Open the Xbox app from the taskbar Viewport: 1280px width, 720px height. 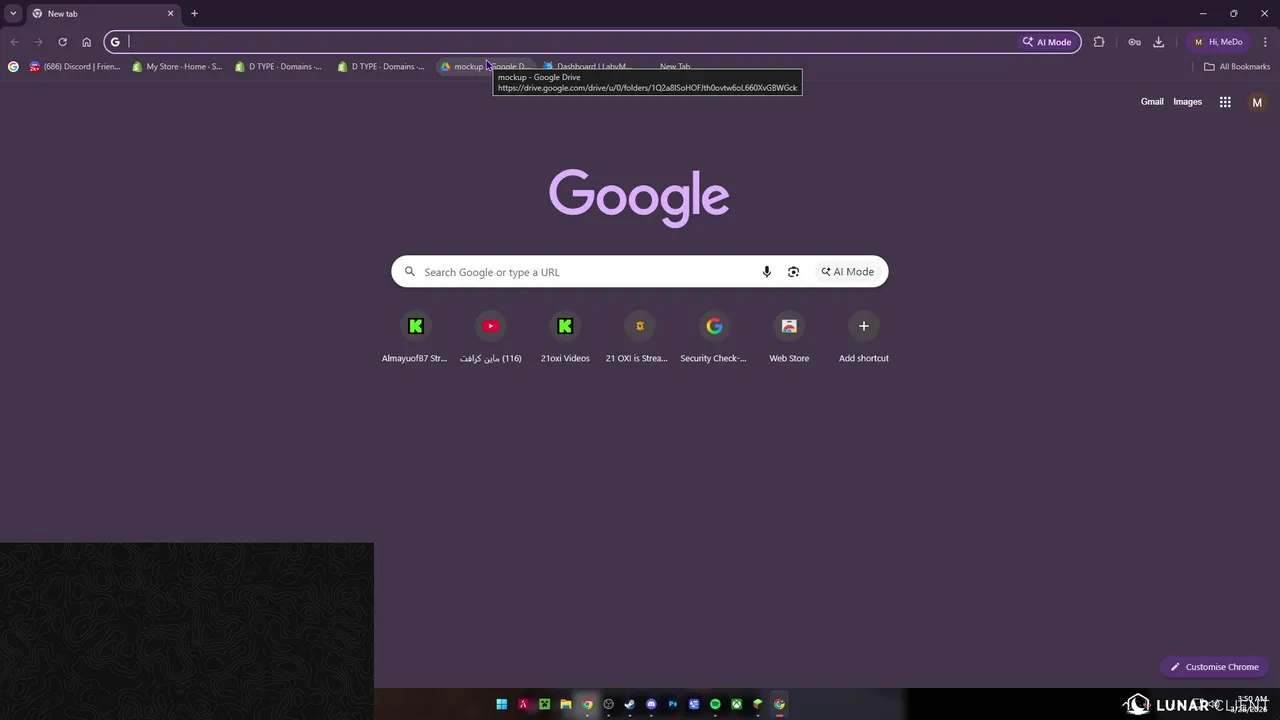click(x=736, y=705)
